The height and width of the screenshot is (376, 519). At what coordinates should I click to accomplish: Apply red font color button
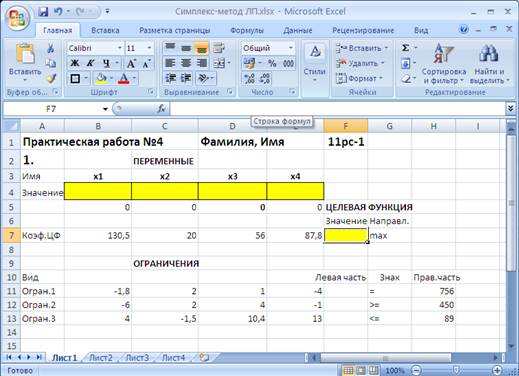coord(124,78)
